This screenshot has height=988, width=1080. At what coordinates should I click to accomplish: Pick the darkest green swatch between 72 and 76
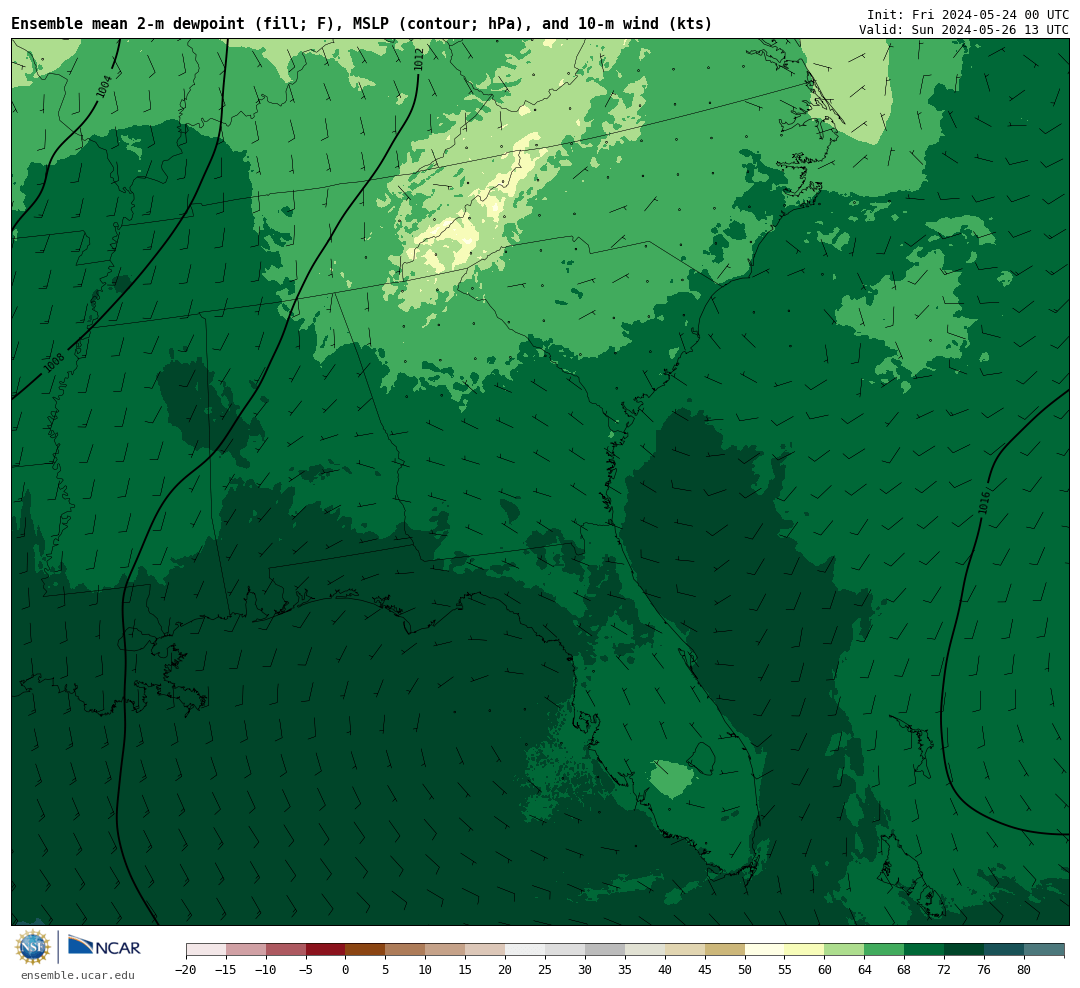(x=964, y=950)
